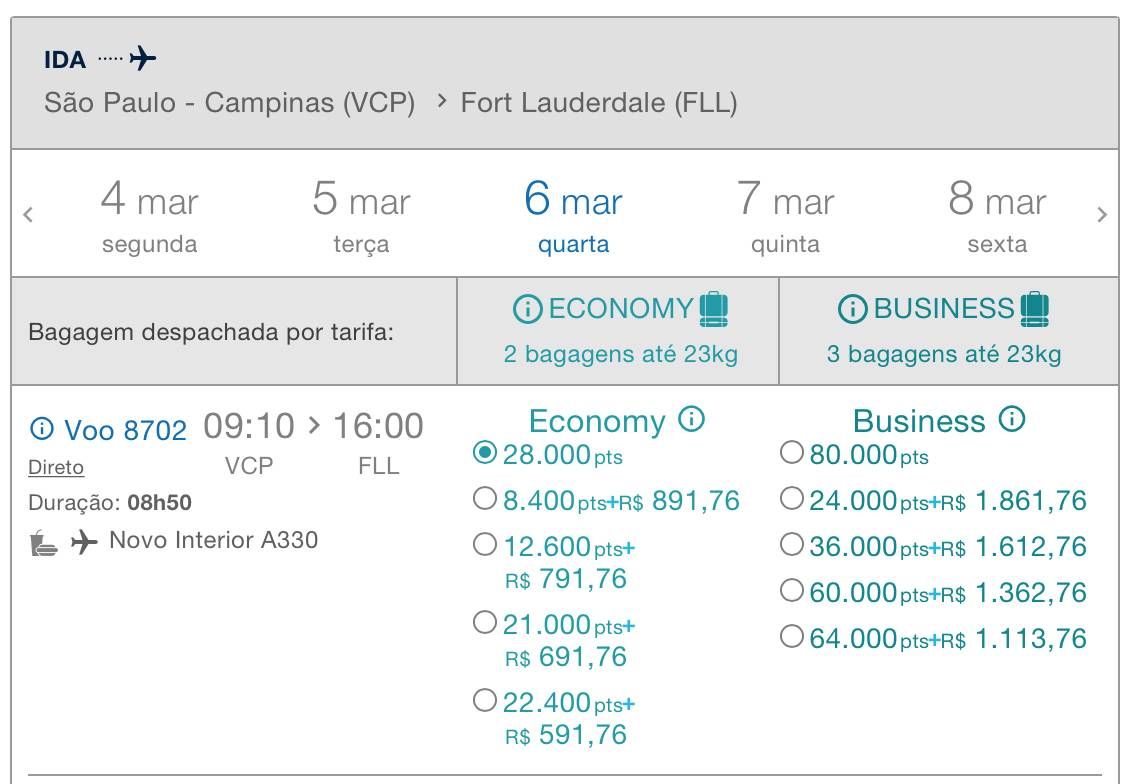Open the Voo 8702 flight link
This screenshot has width=1130, height=784.
tap(125, 430)
